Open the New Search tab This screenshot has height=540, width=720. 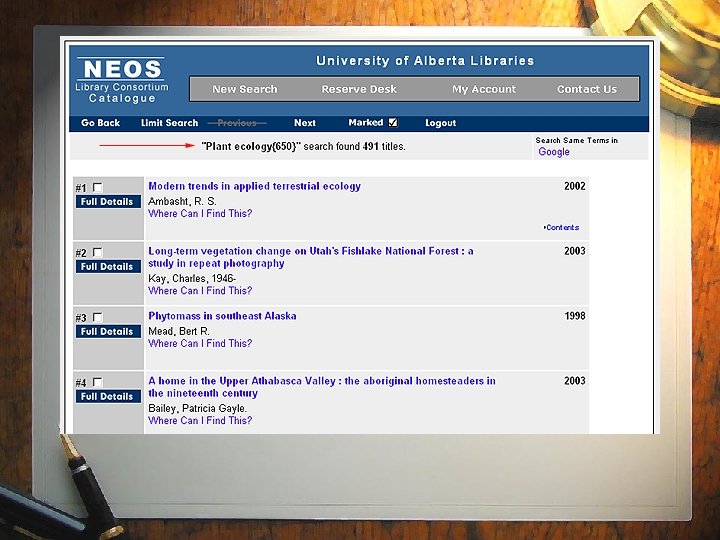coord(245,89)
